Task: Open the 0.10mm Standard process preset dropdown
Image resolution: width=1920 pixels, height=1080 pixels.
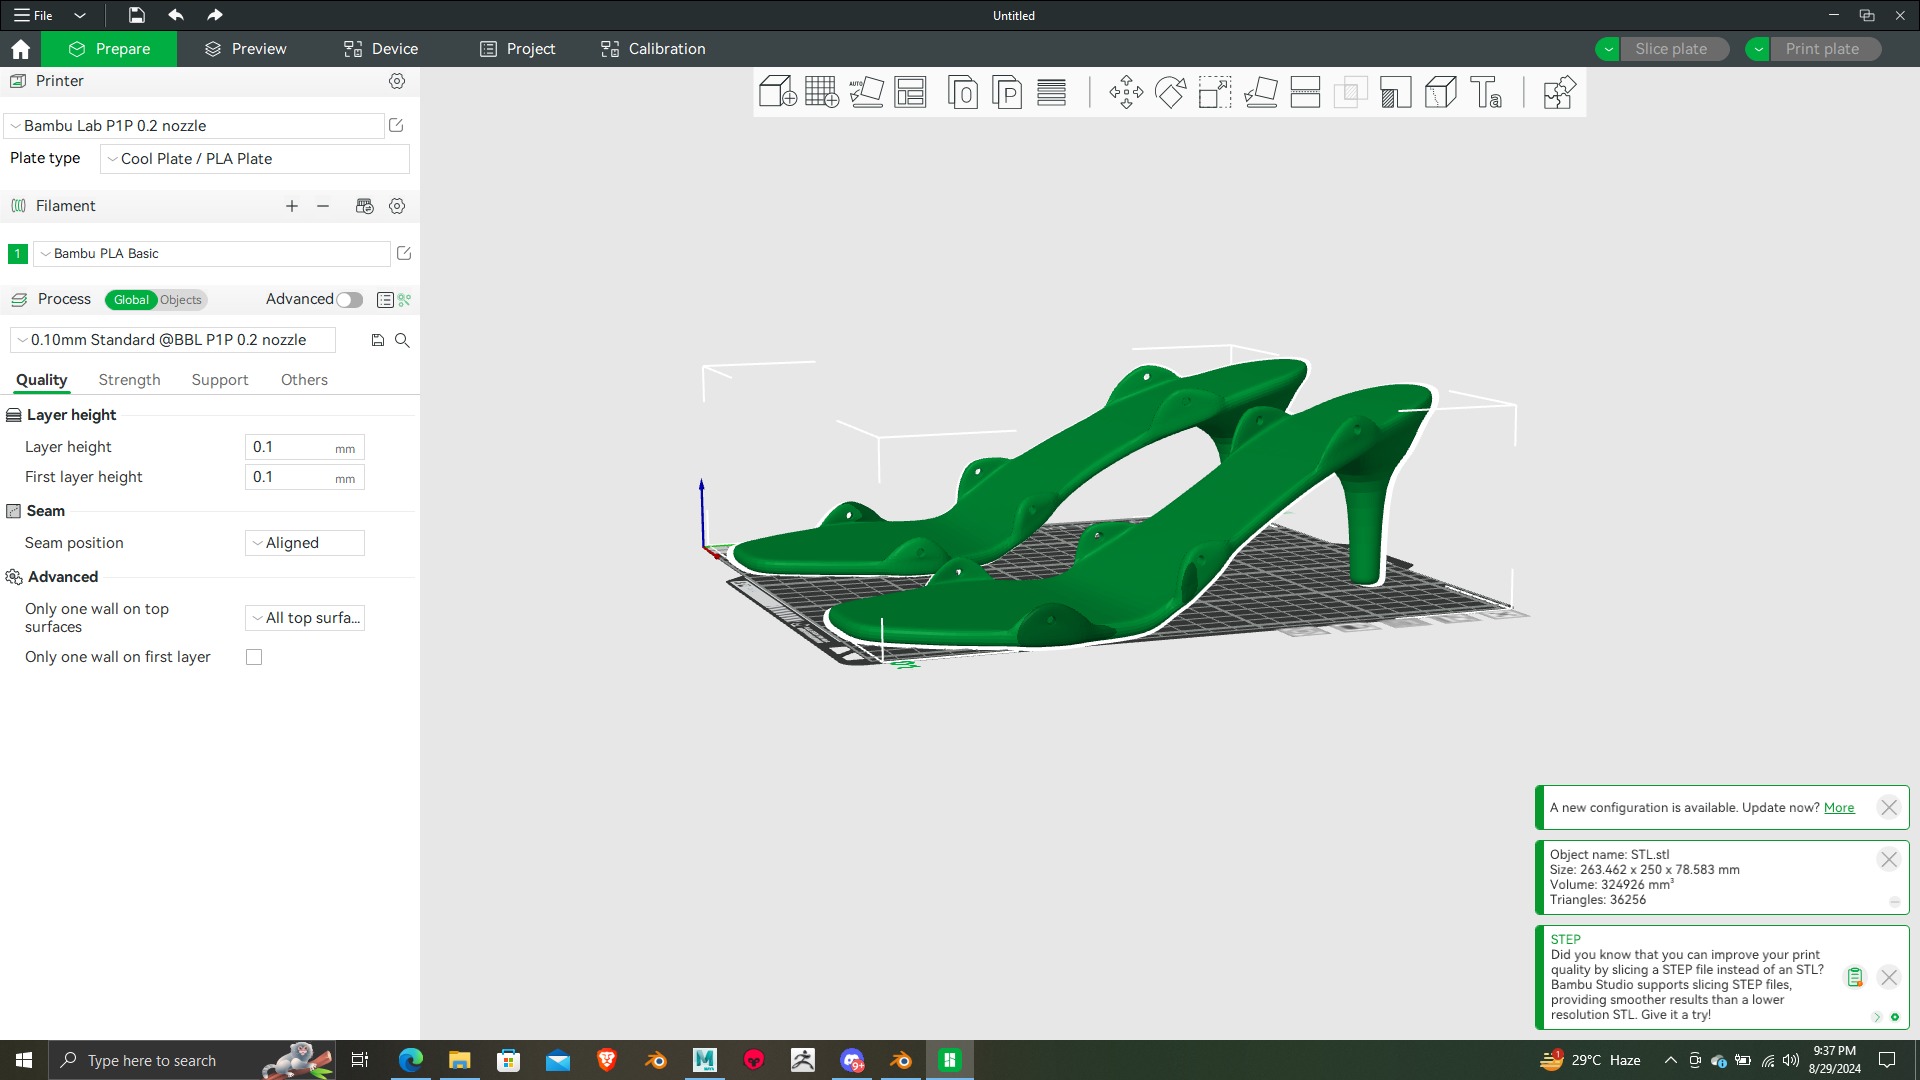Action: click(x=172, y=340)
